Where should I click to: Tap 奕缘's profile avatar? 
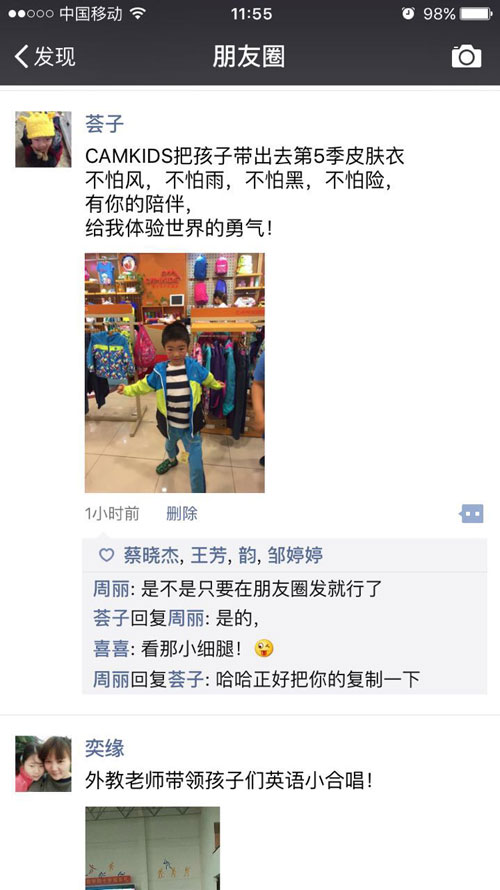[x=43, y=763]
